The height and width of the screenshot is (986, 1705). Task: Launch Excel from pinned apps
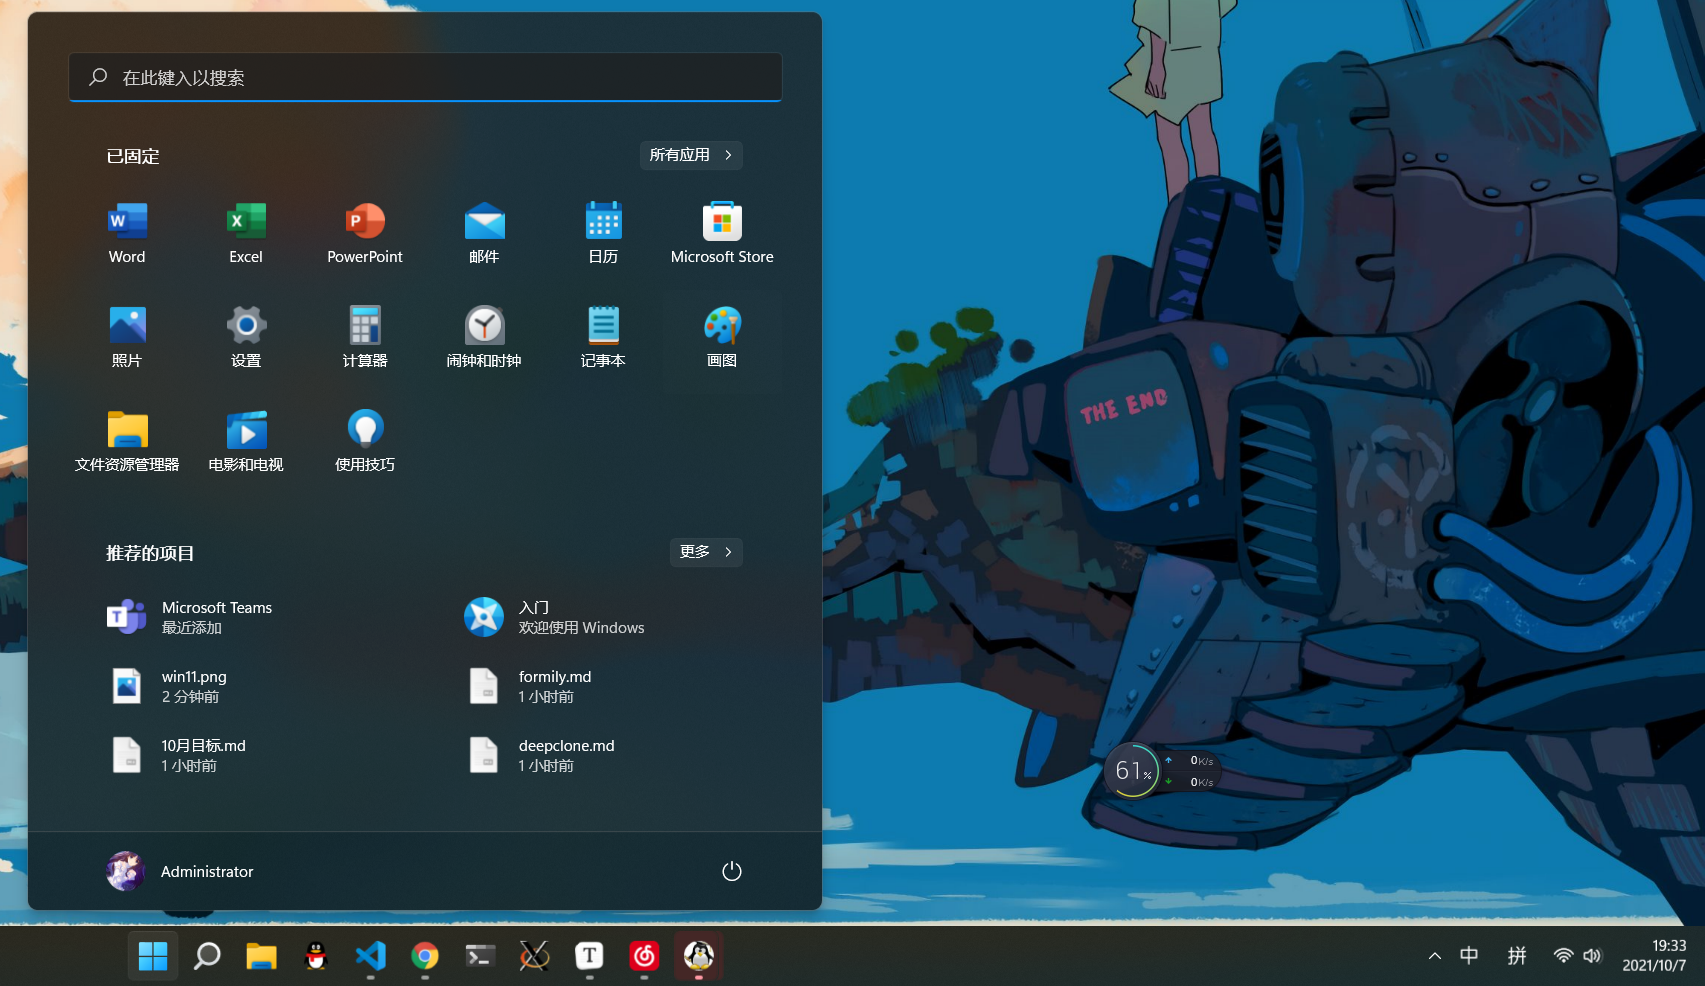pos(246,233)
